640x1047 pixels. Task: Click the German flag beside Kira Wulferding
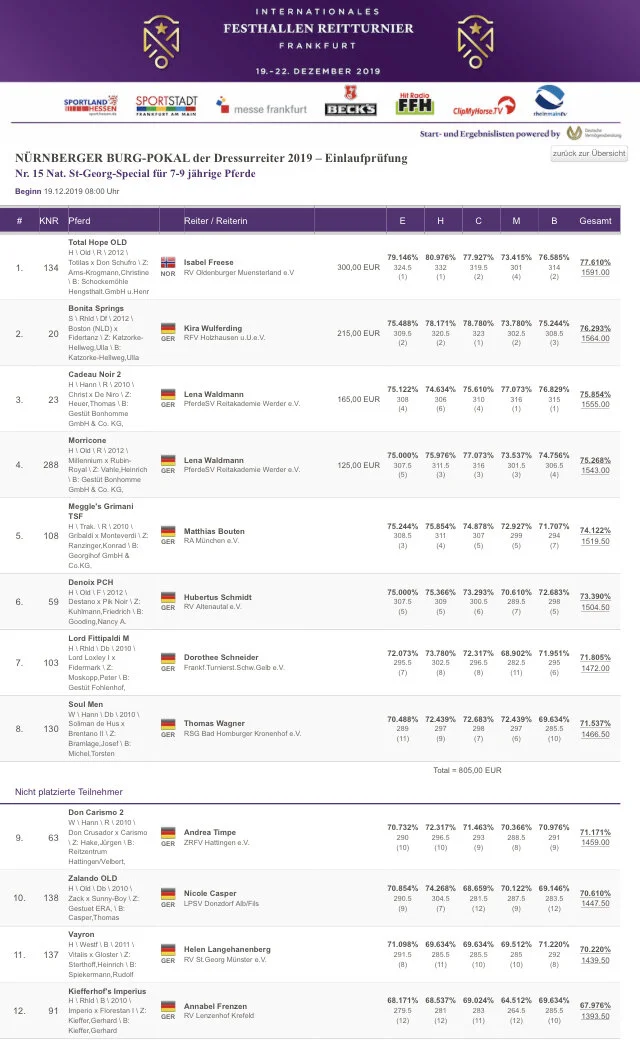click(168, 328)
